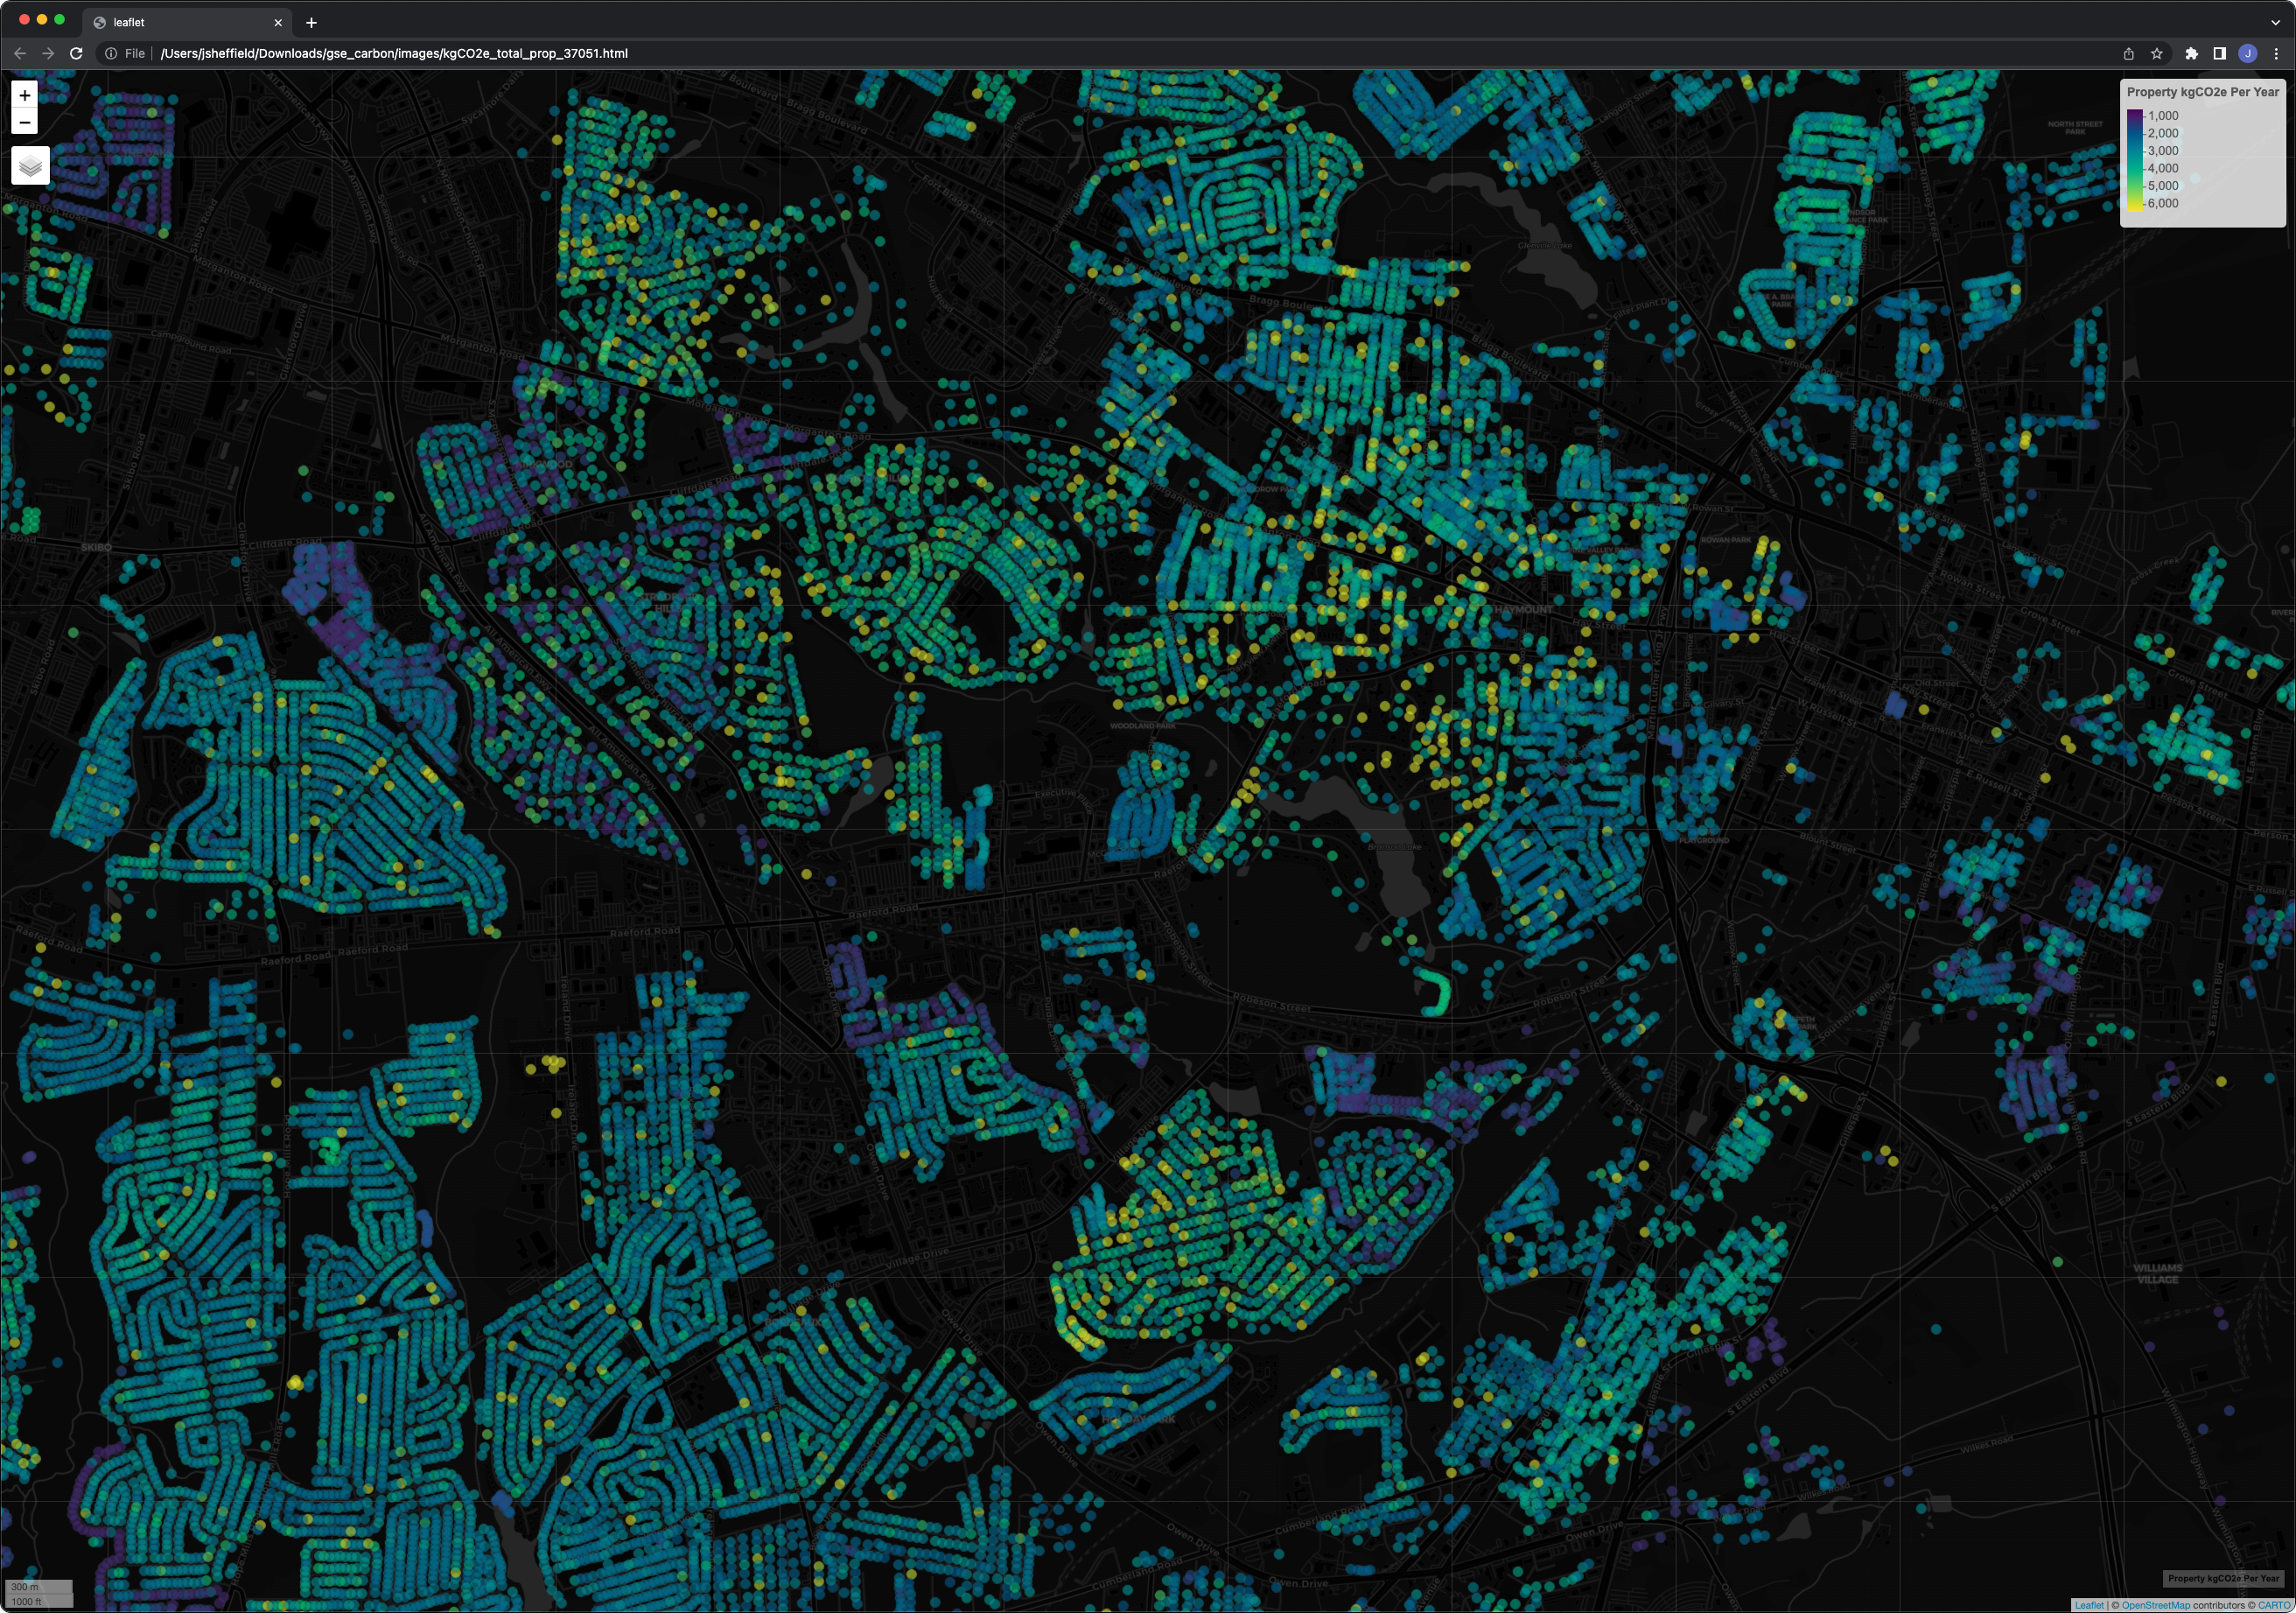Go back in browser history
2296x1613 pixels.
[20, 53]
